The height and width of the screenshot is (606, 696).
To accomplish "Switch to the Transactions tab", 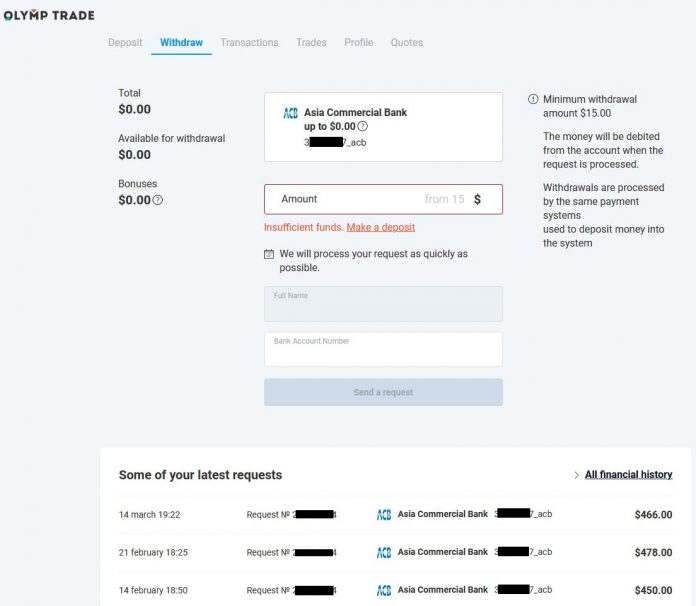I will 249,43.
